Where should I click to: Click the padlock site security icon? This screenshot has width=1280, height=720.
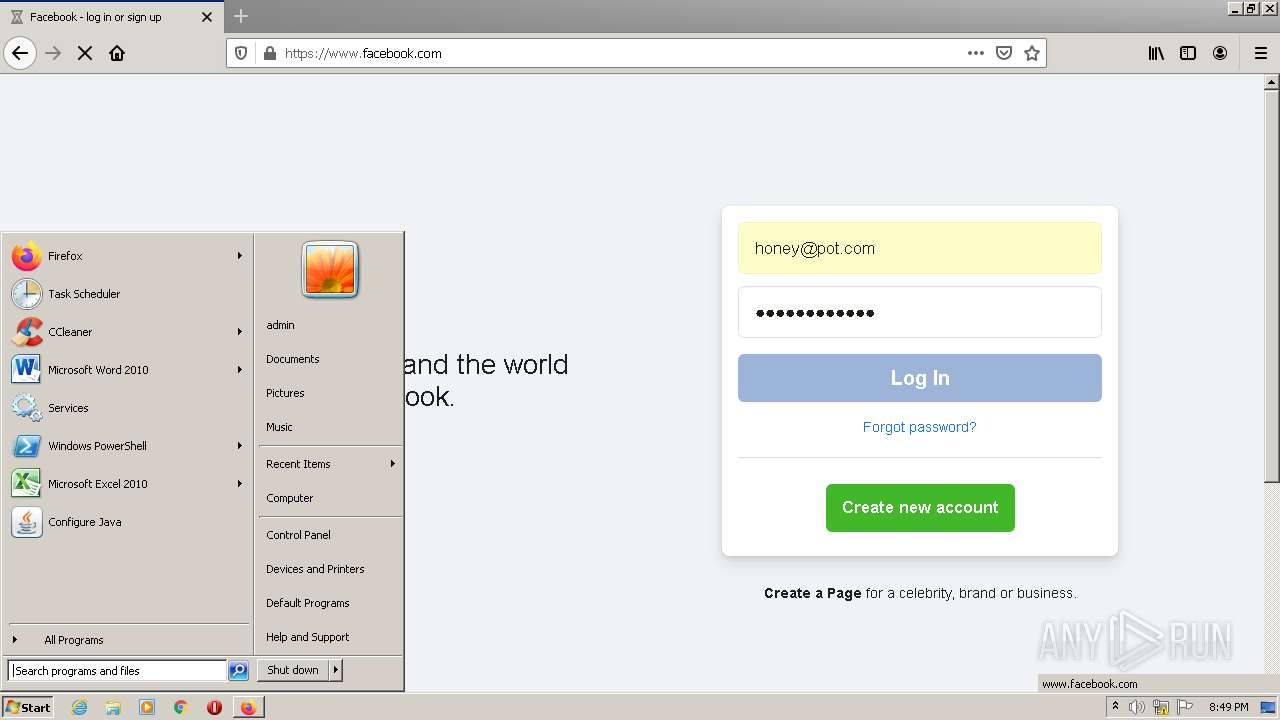tap(269, 53)
